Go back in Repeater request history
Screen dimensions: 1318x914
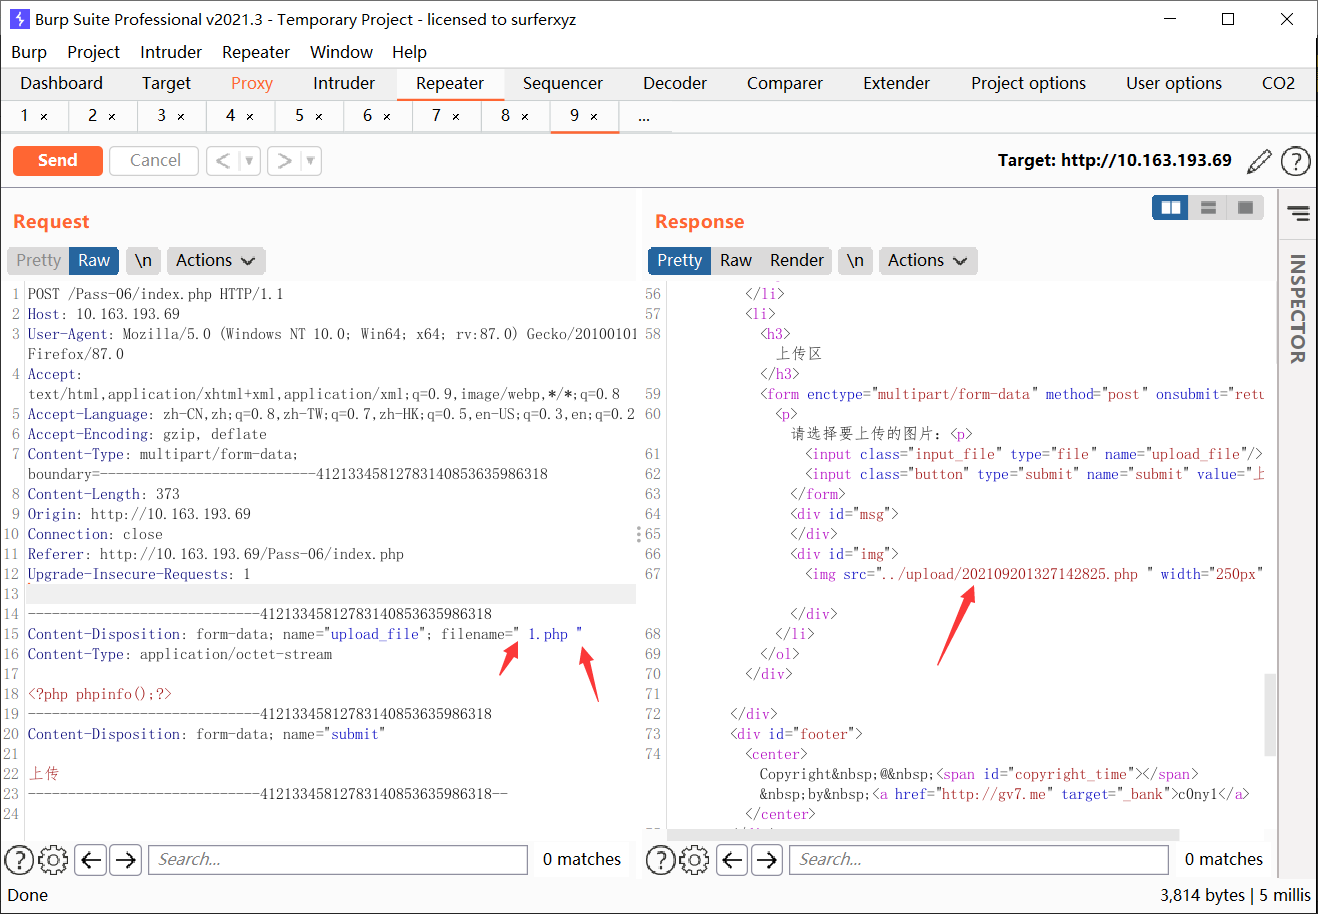(223, 160)
